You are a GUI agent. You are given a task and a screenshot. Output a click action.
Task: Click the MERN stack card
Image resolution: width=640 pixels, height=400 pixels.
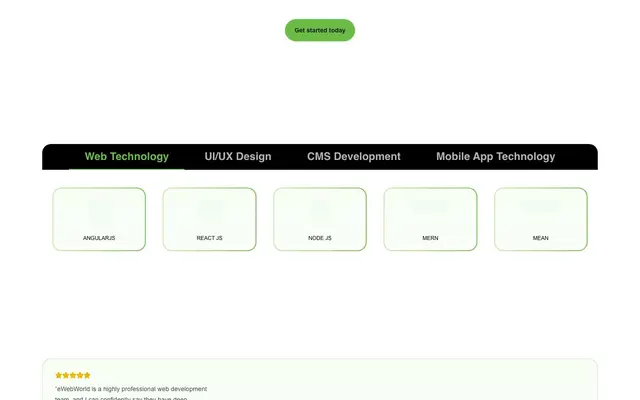coord(430,219)
